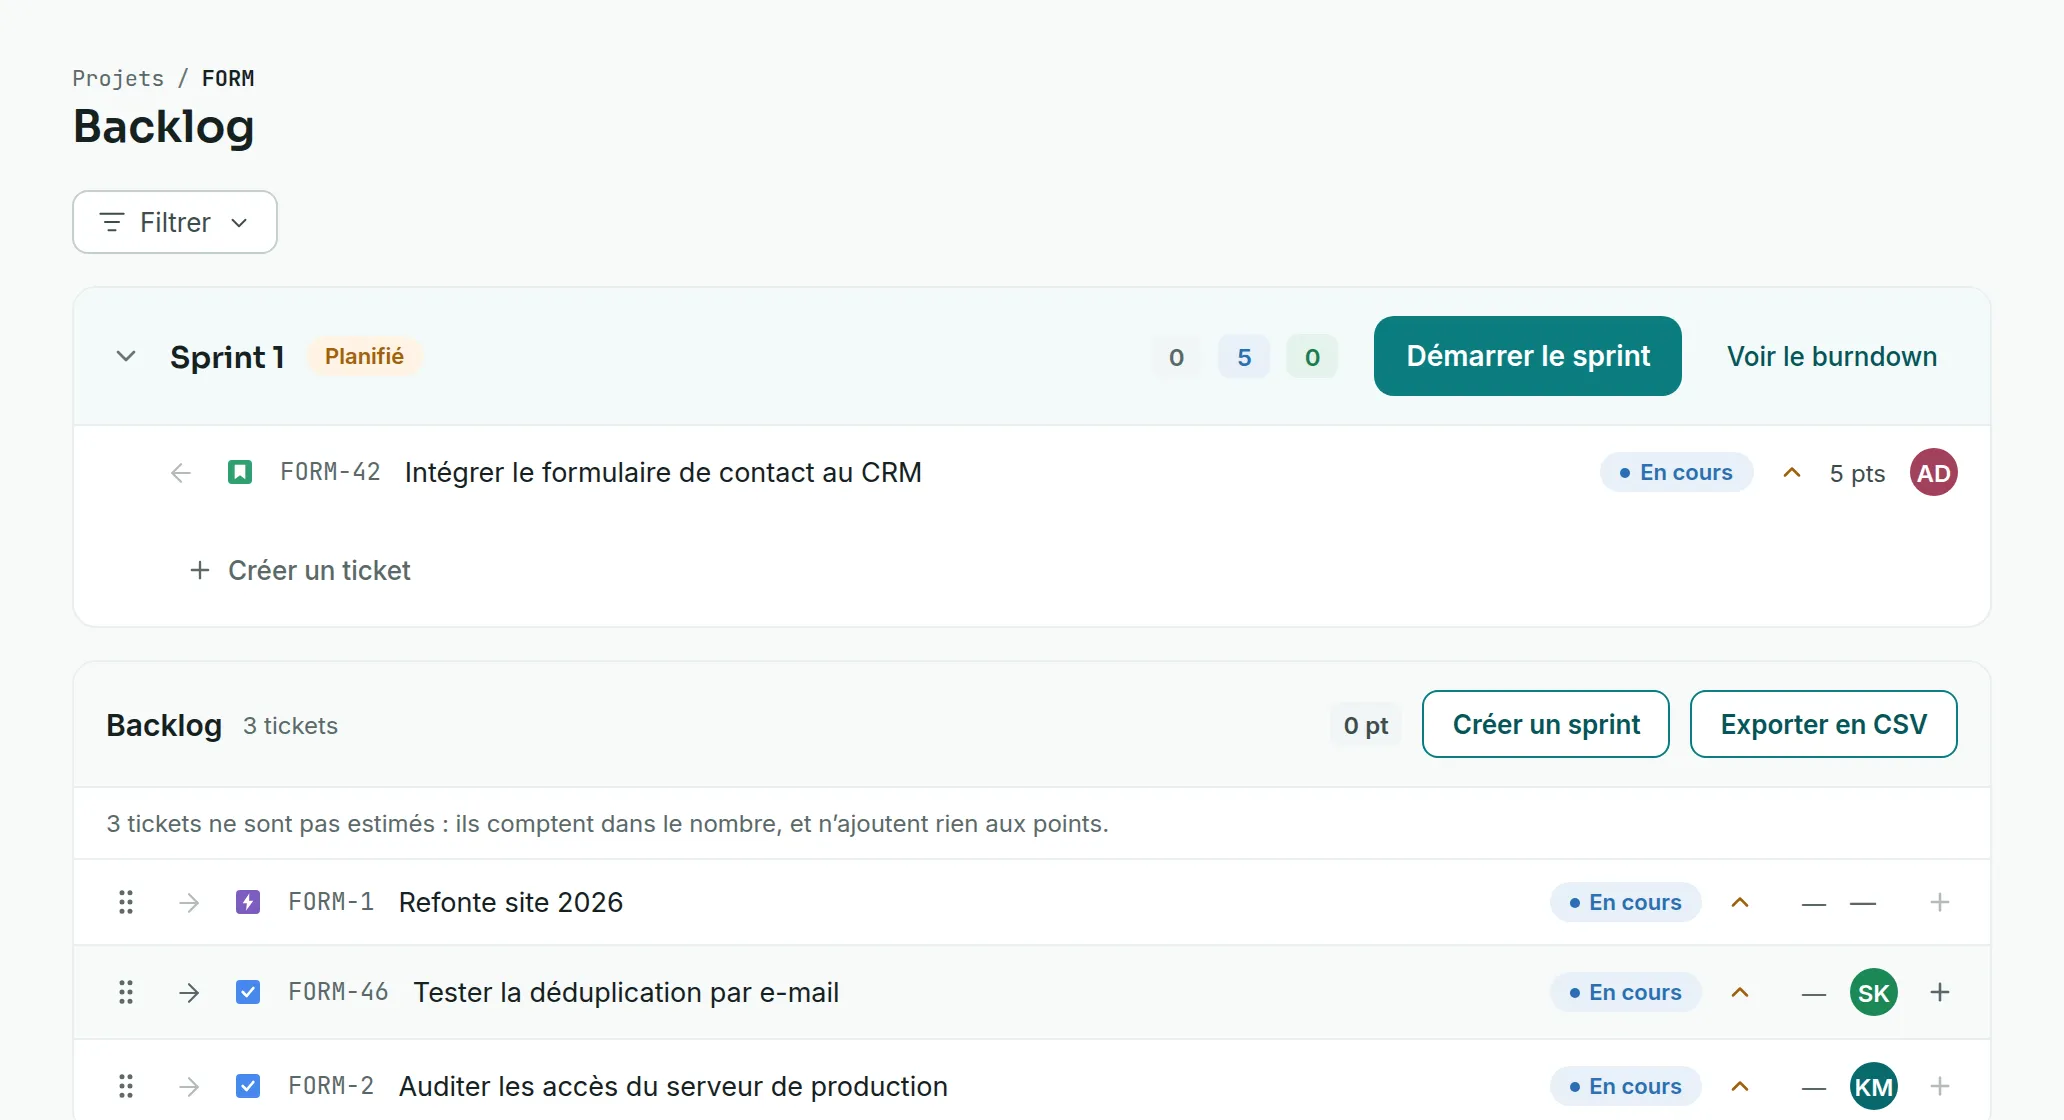Open En cours status of FORM-1
The image size is (2064, 1120).
[1625, 902]
